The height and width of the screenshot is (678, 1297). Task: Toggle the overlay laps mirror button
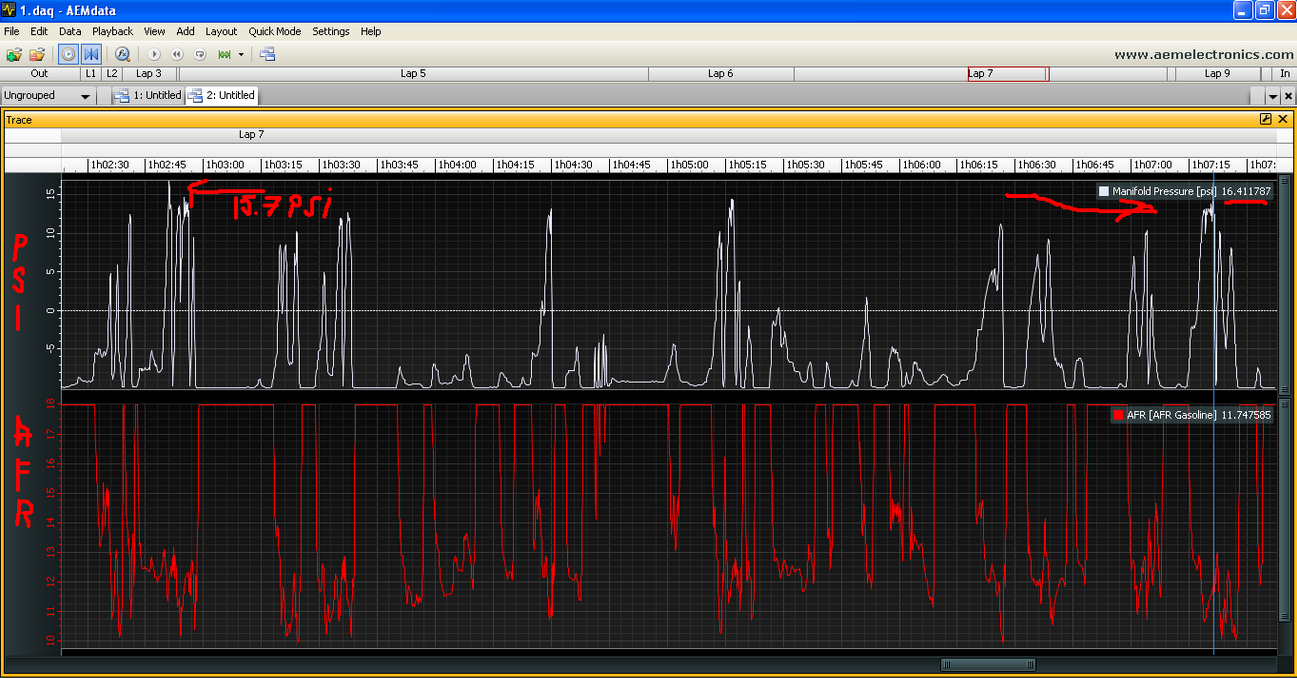coord(91,54)
